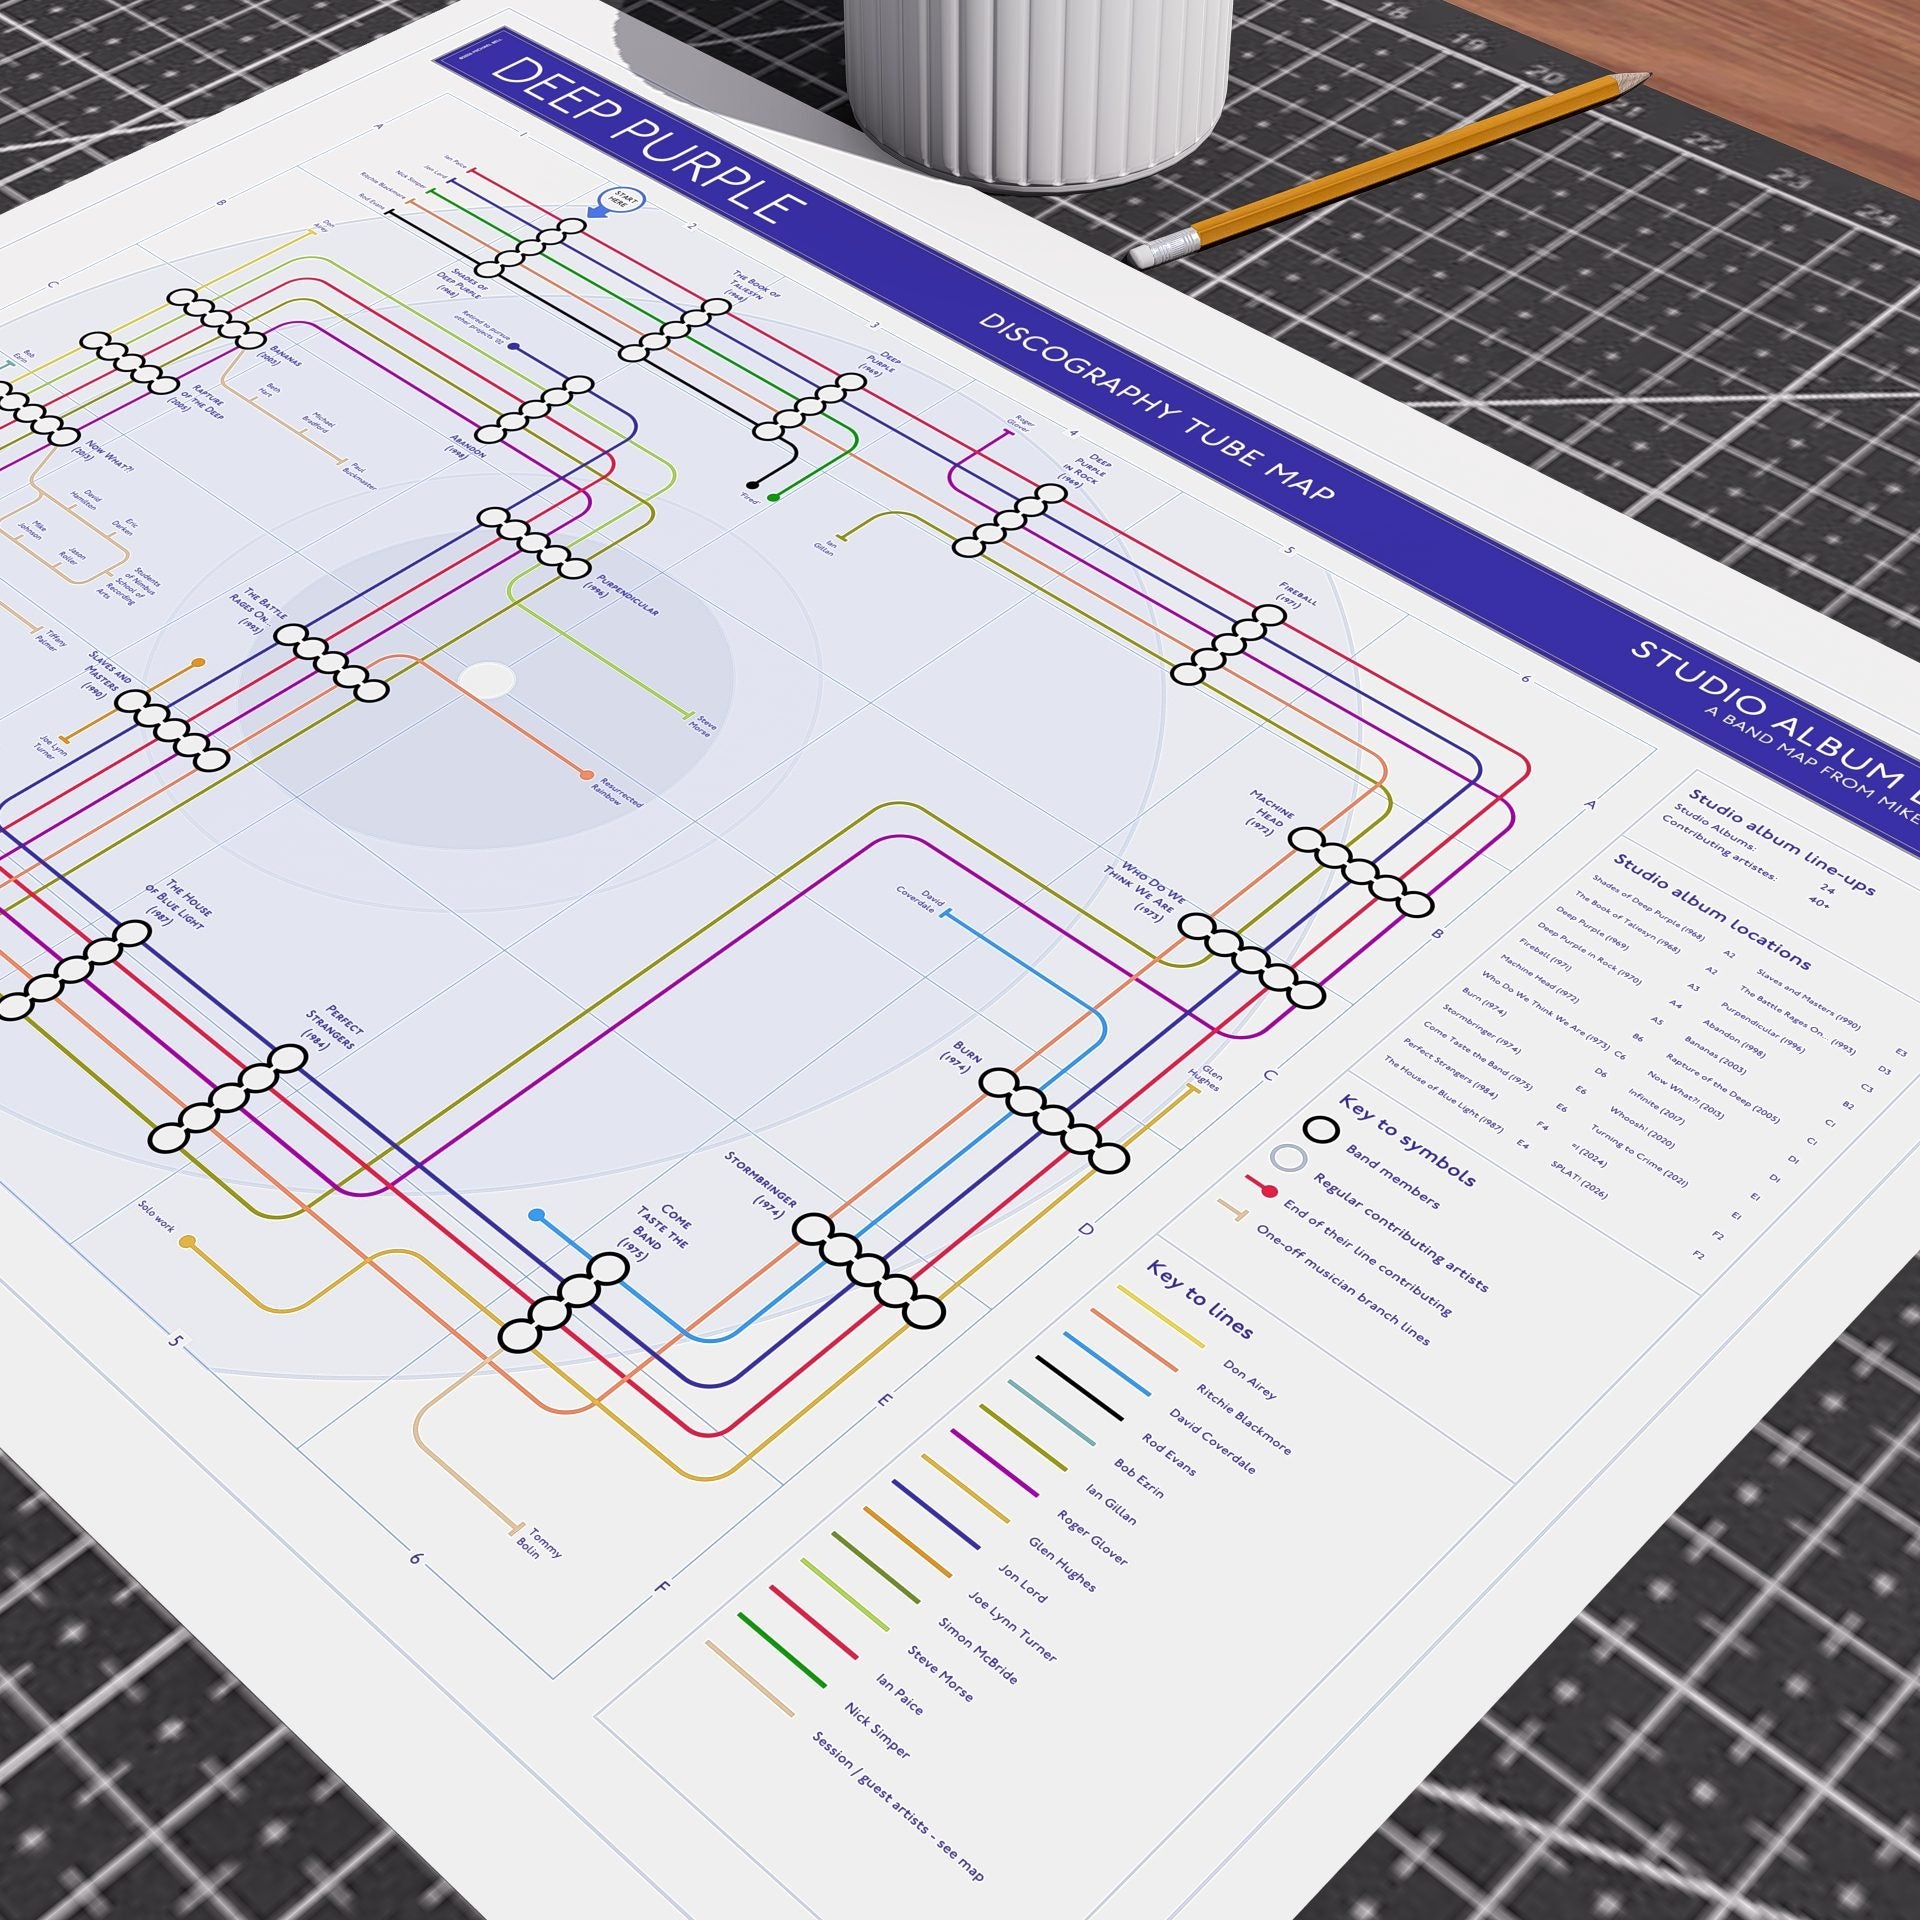Click the Key to symbols heading

point(1407,1141)
